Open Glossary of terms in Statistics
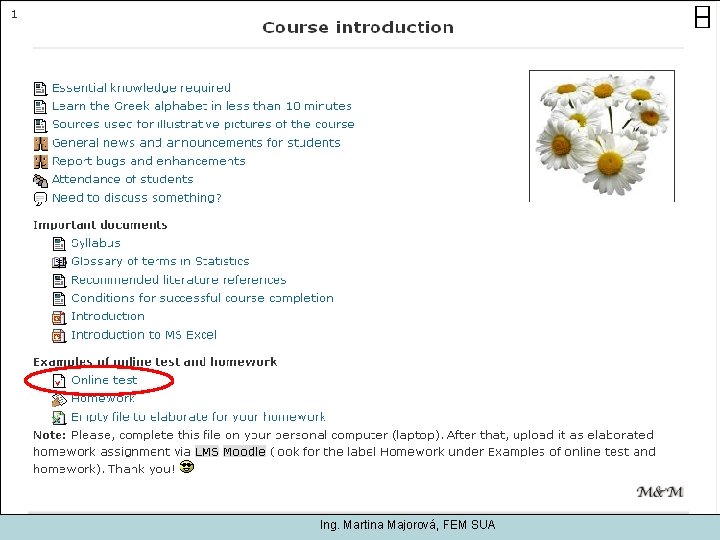This screenshot has height=540, width=720. coord(160,261)
